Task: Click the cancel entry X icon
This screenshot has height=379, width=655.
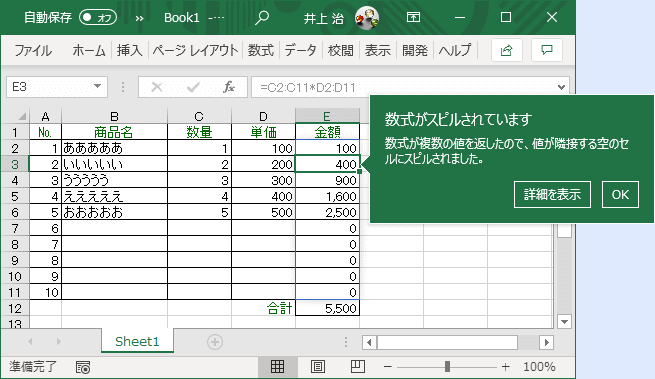Action: point(157,87)
